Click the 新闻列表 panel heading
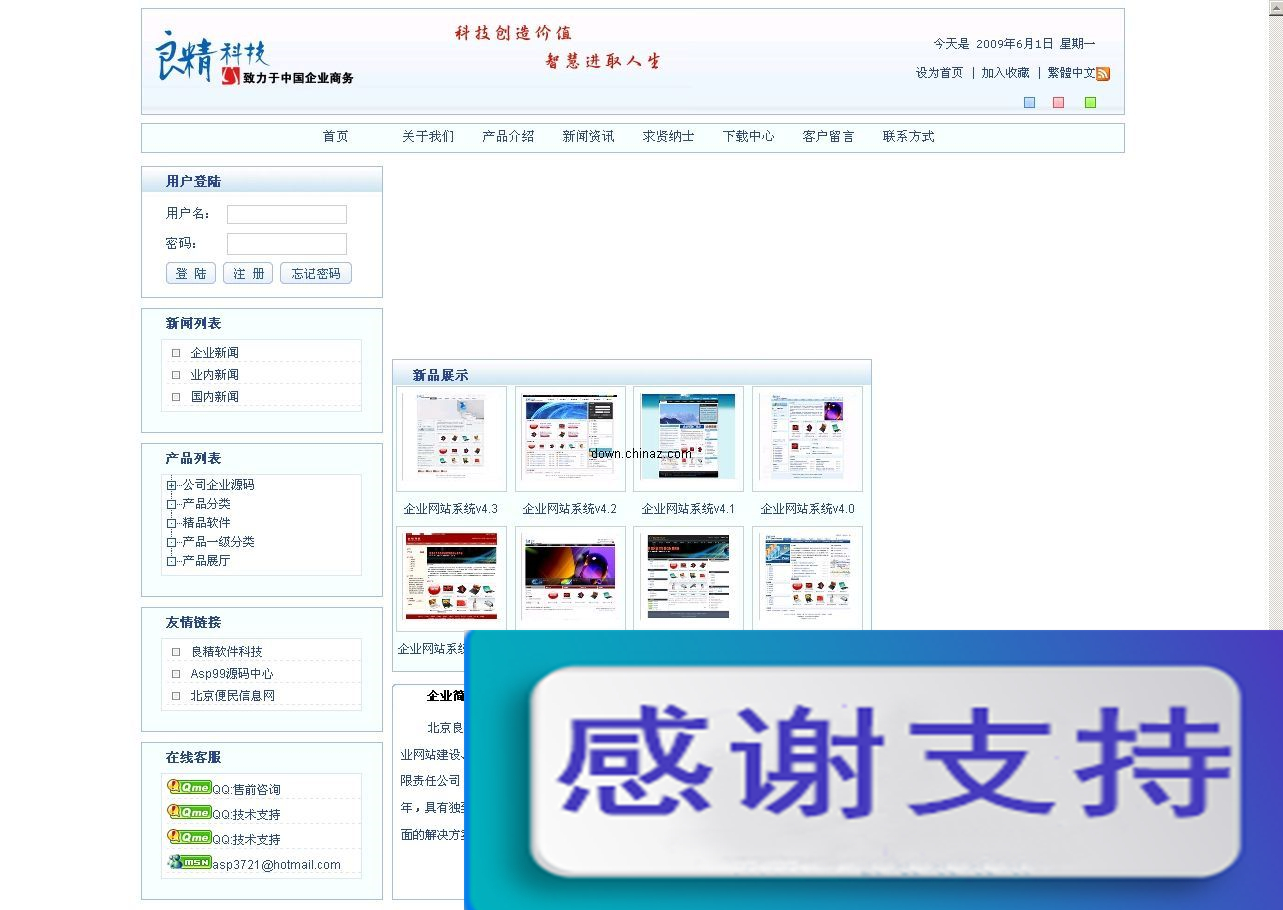Viewport: 1283px width, 910px height. [x=193, y=323]
